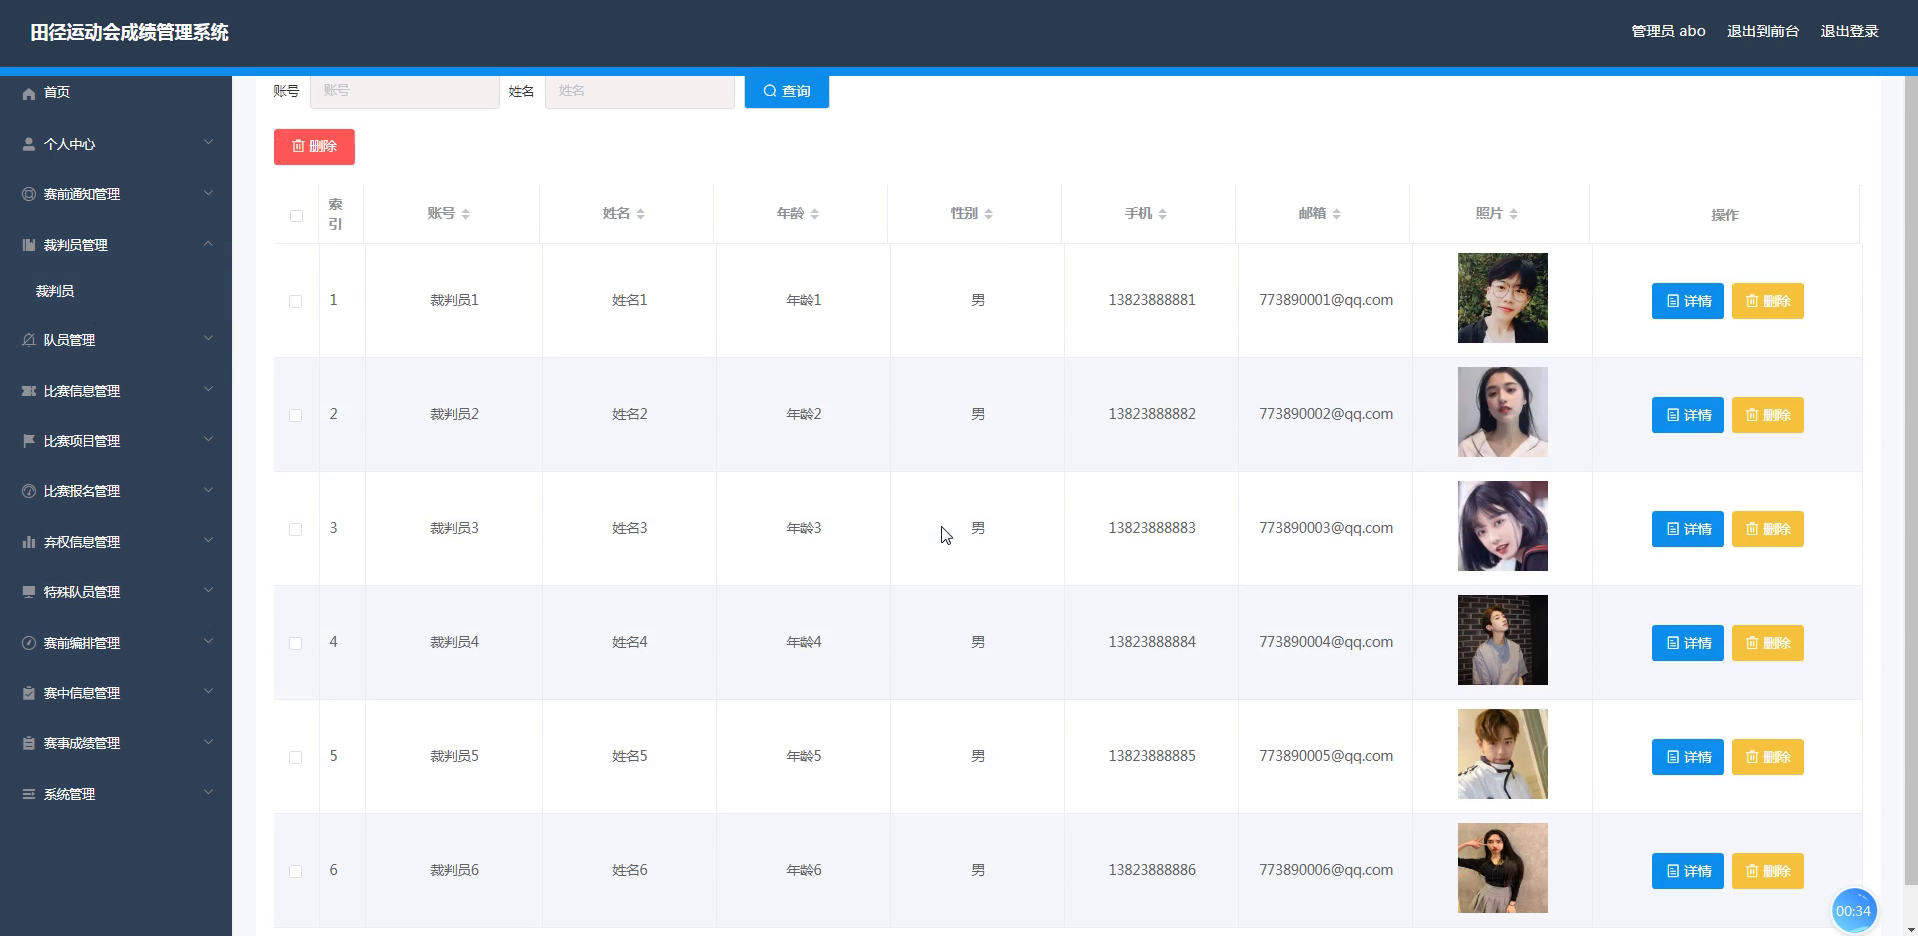Viewport: 1918px width, 936px height.
Task: Click the icon beside 特殊队员管理
Action: (x=29, y=592)
